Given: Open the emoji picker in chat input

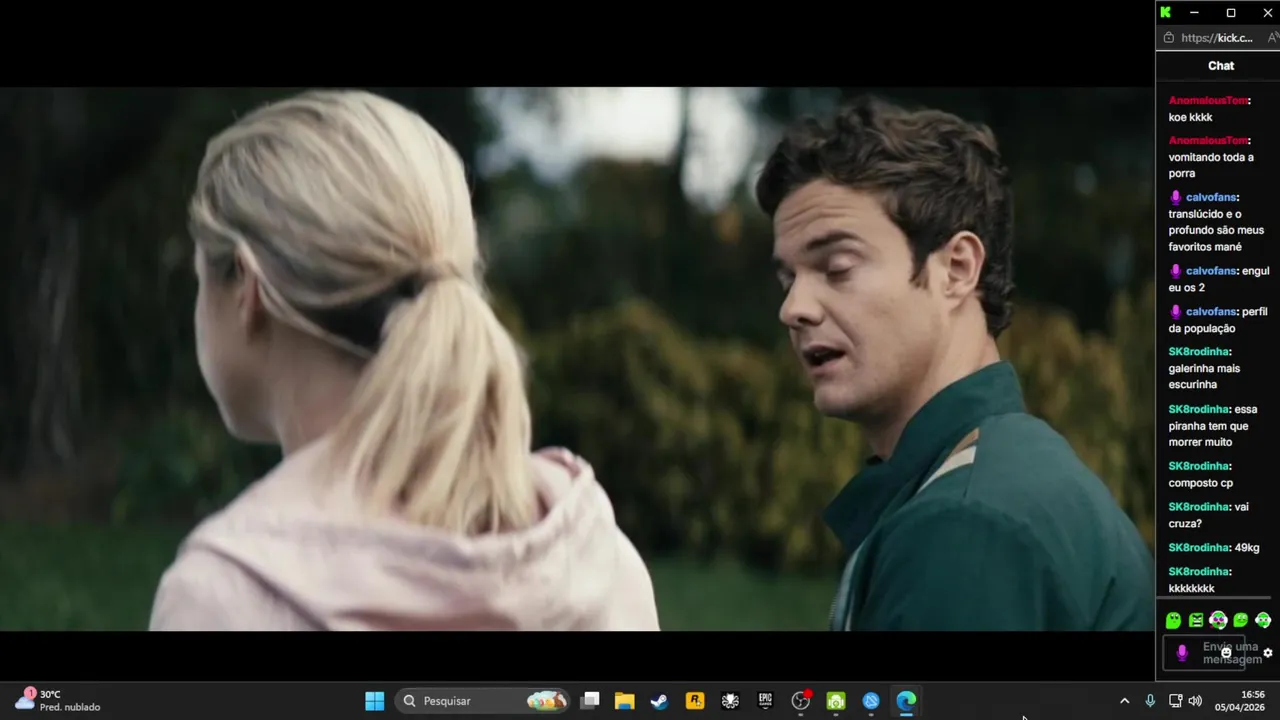Looking at the screenshot, I should coord(1226,653).
